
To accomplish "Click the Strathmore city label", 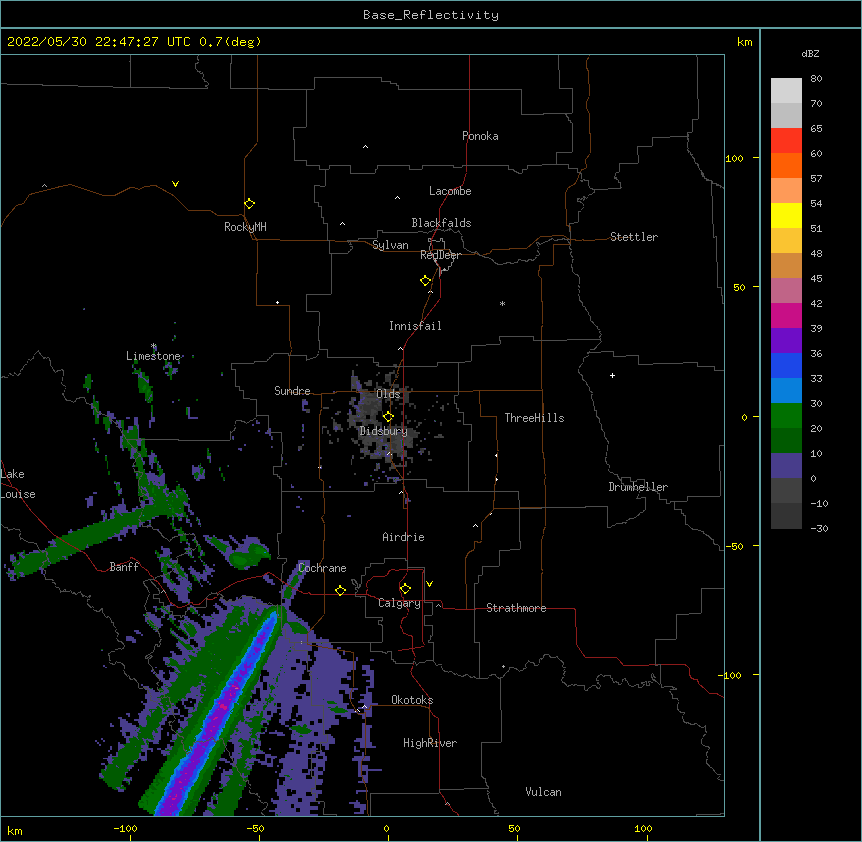I will point(516,608).
